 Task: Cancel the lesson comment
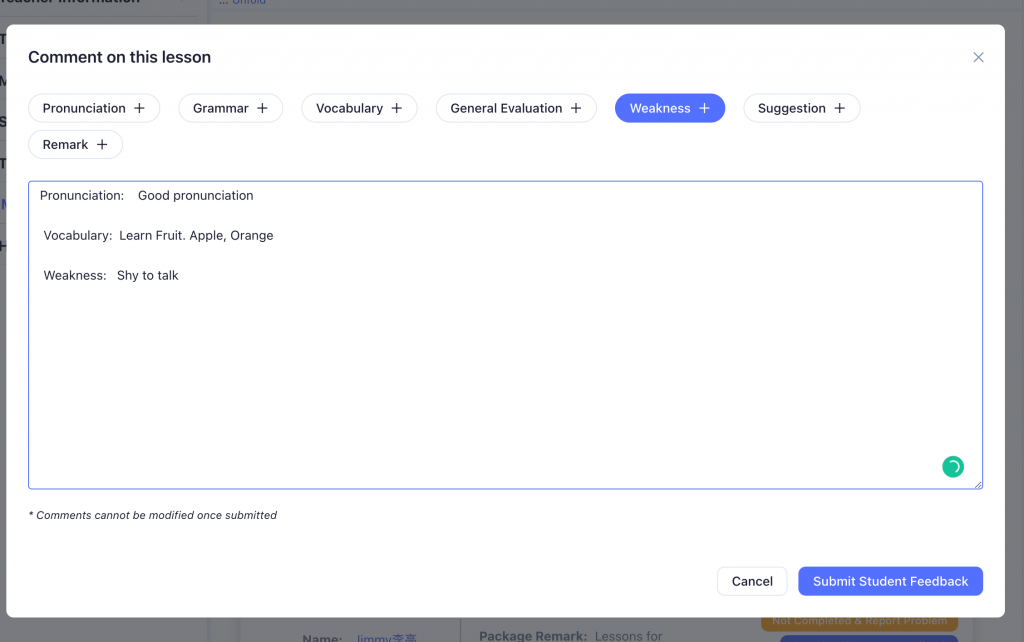(752, 581)
